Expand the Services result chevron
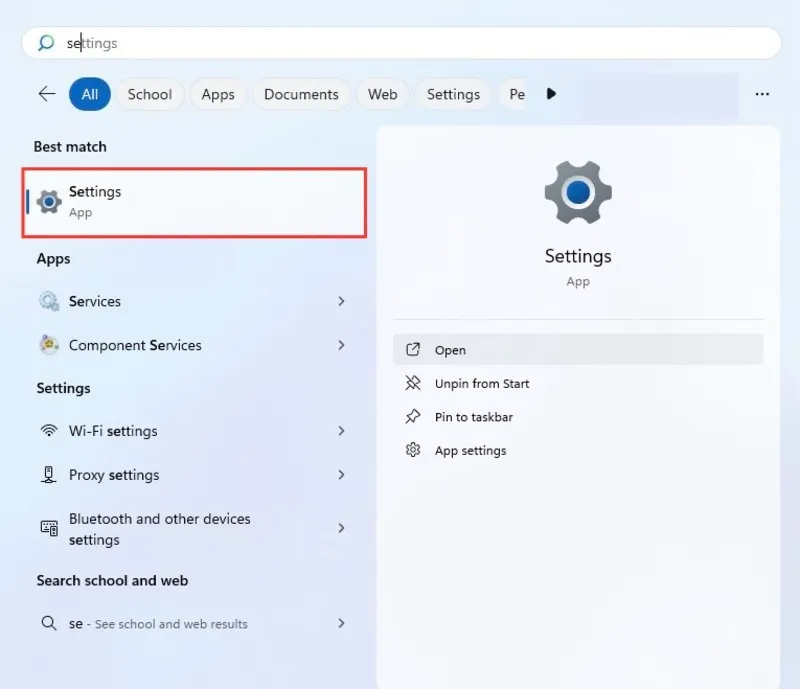800x689 pixels. coord(341,301)
